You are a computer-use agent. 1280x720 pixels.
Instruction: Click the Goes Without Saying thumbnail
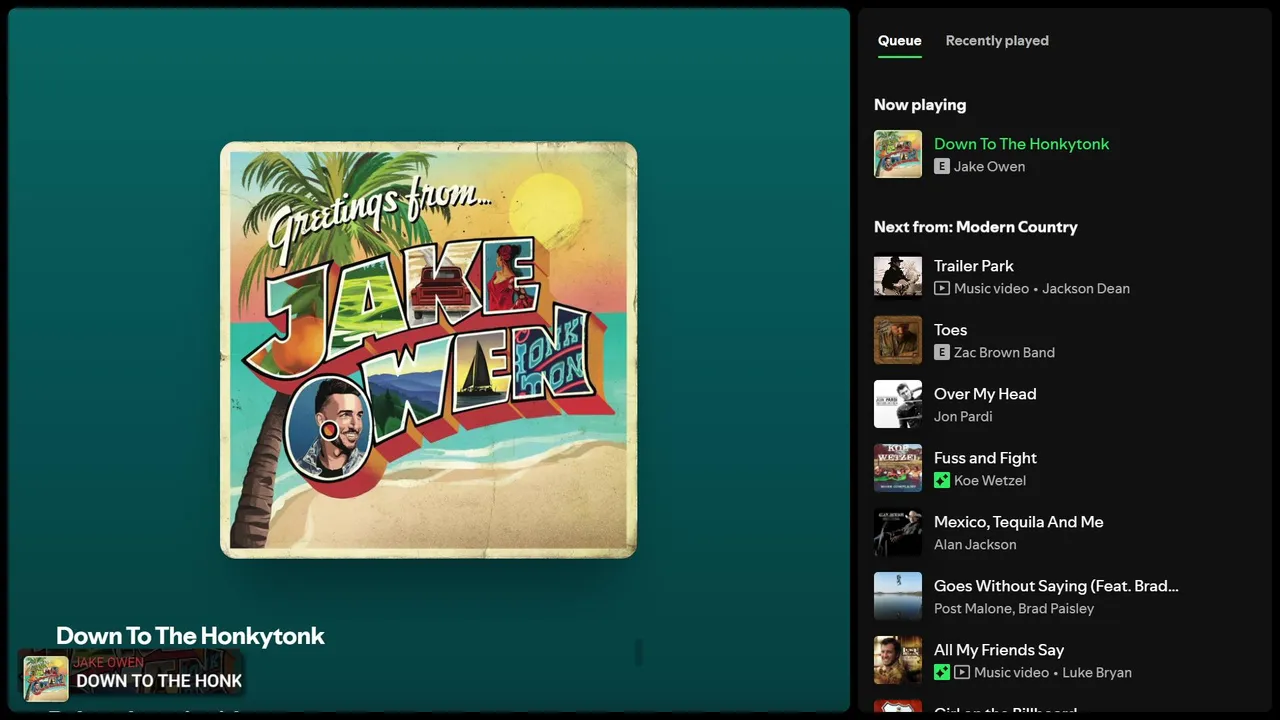click(x=898, y=596)
